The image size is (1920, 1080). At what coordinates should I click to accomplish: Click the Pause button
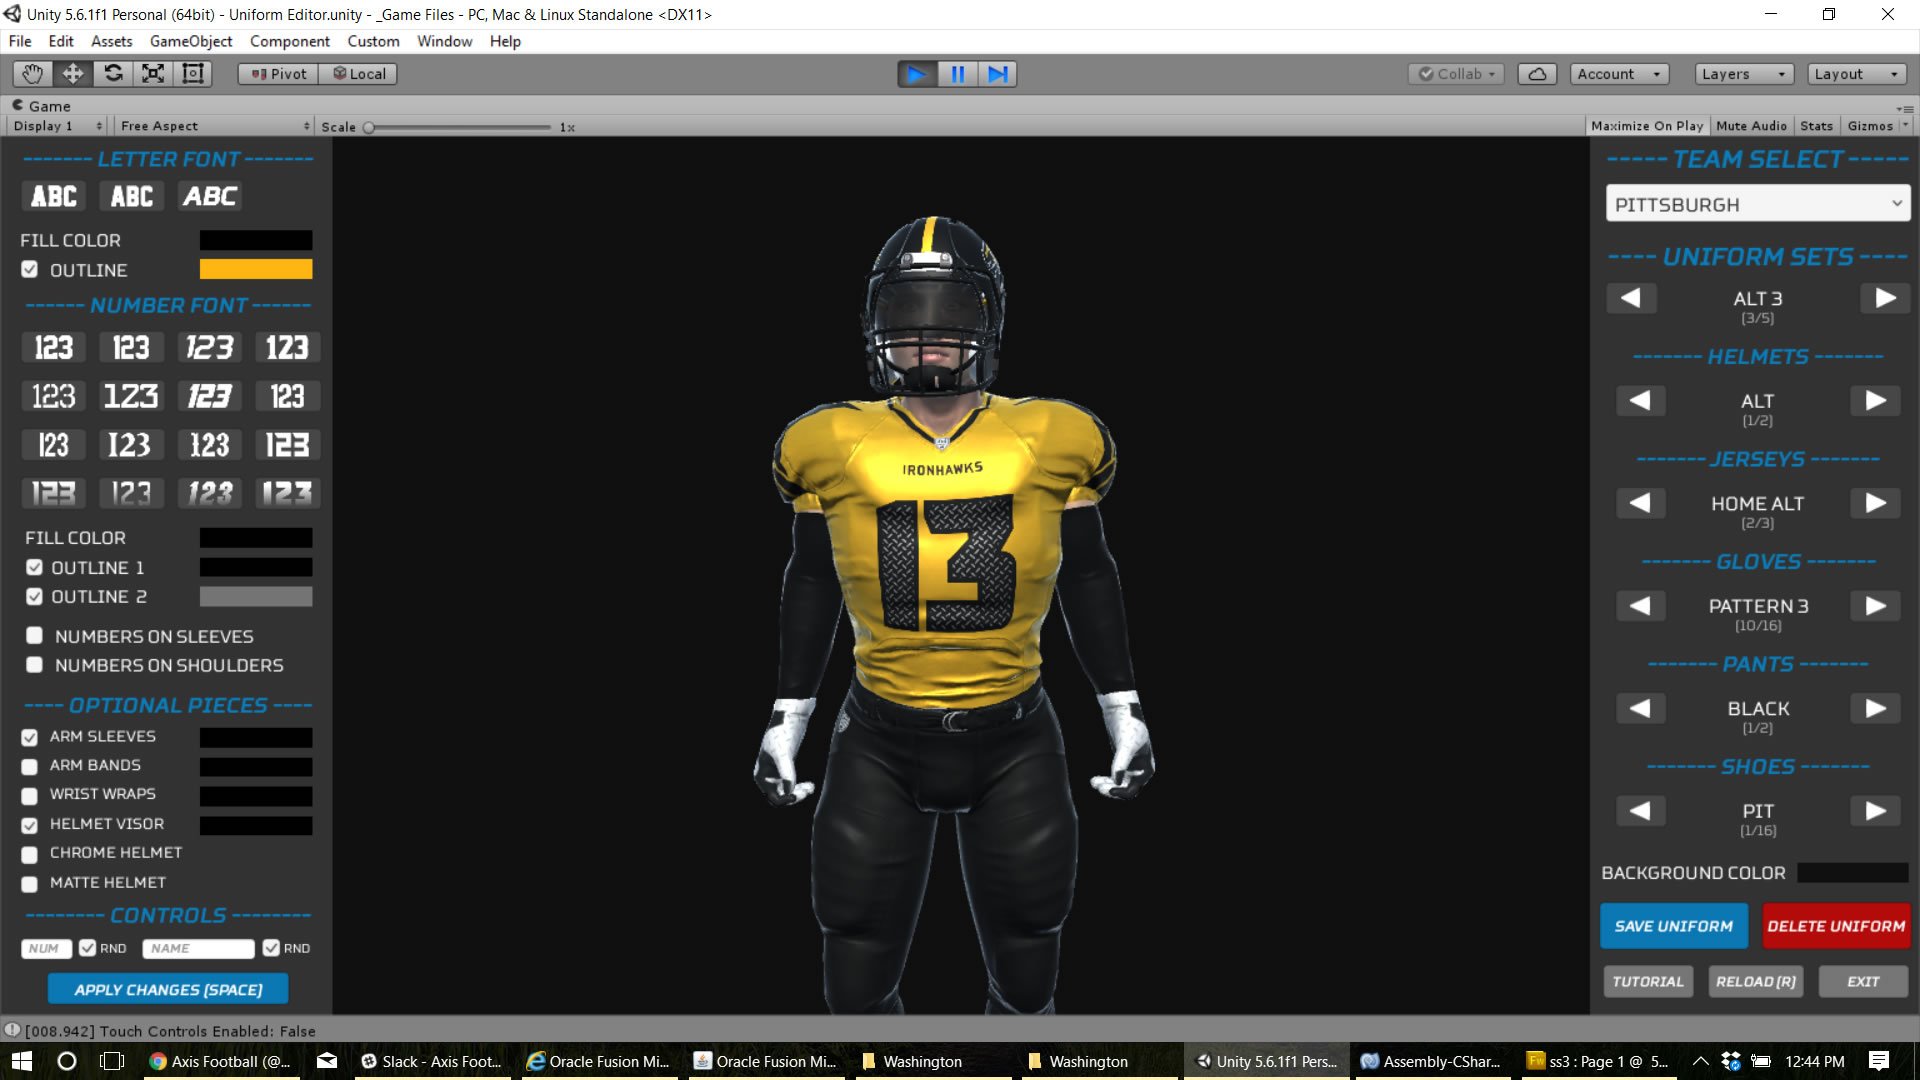tap(957, 74)
